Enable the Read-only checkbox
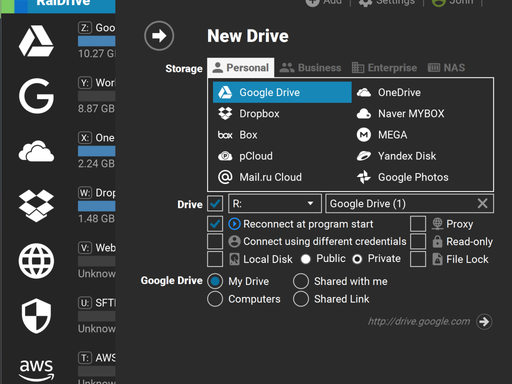 pos(418,241)
